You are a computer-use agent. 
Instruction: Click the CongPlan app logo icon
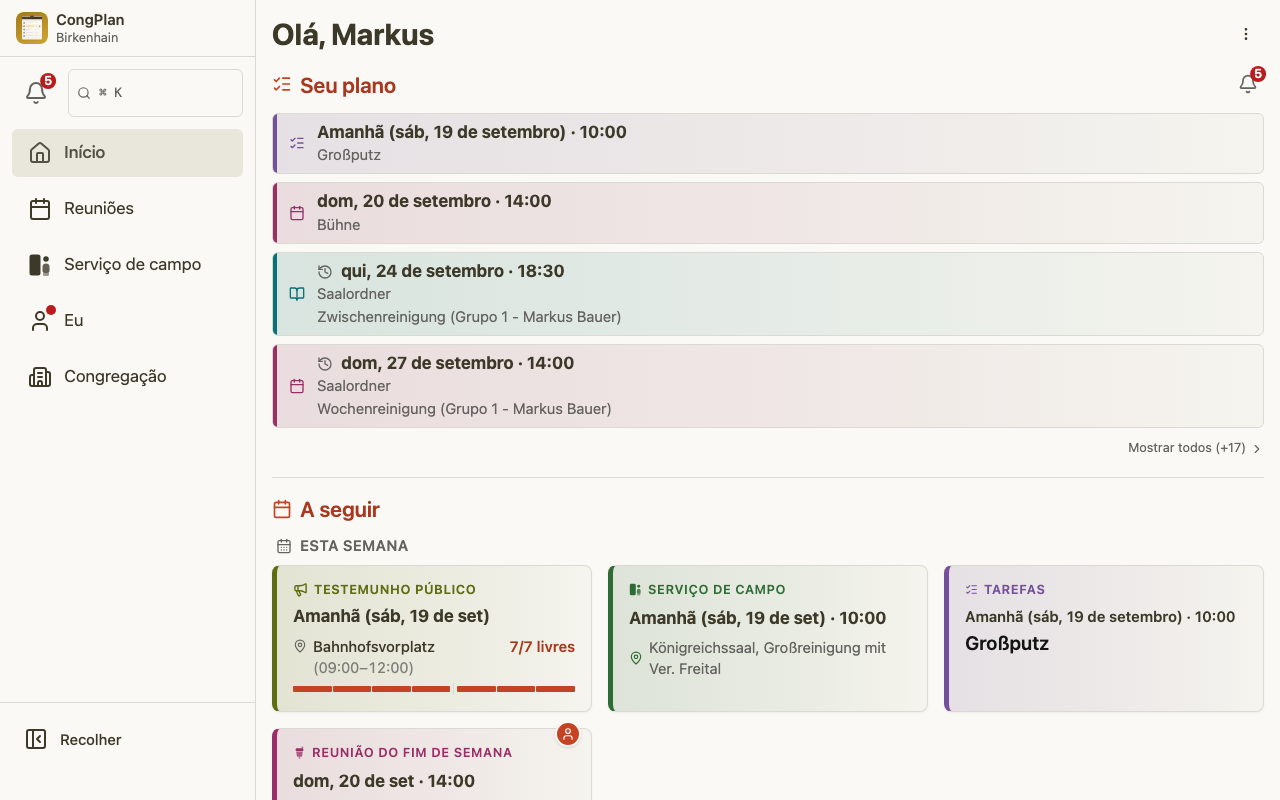[32, 28]
